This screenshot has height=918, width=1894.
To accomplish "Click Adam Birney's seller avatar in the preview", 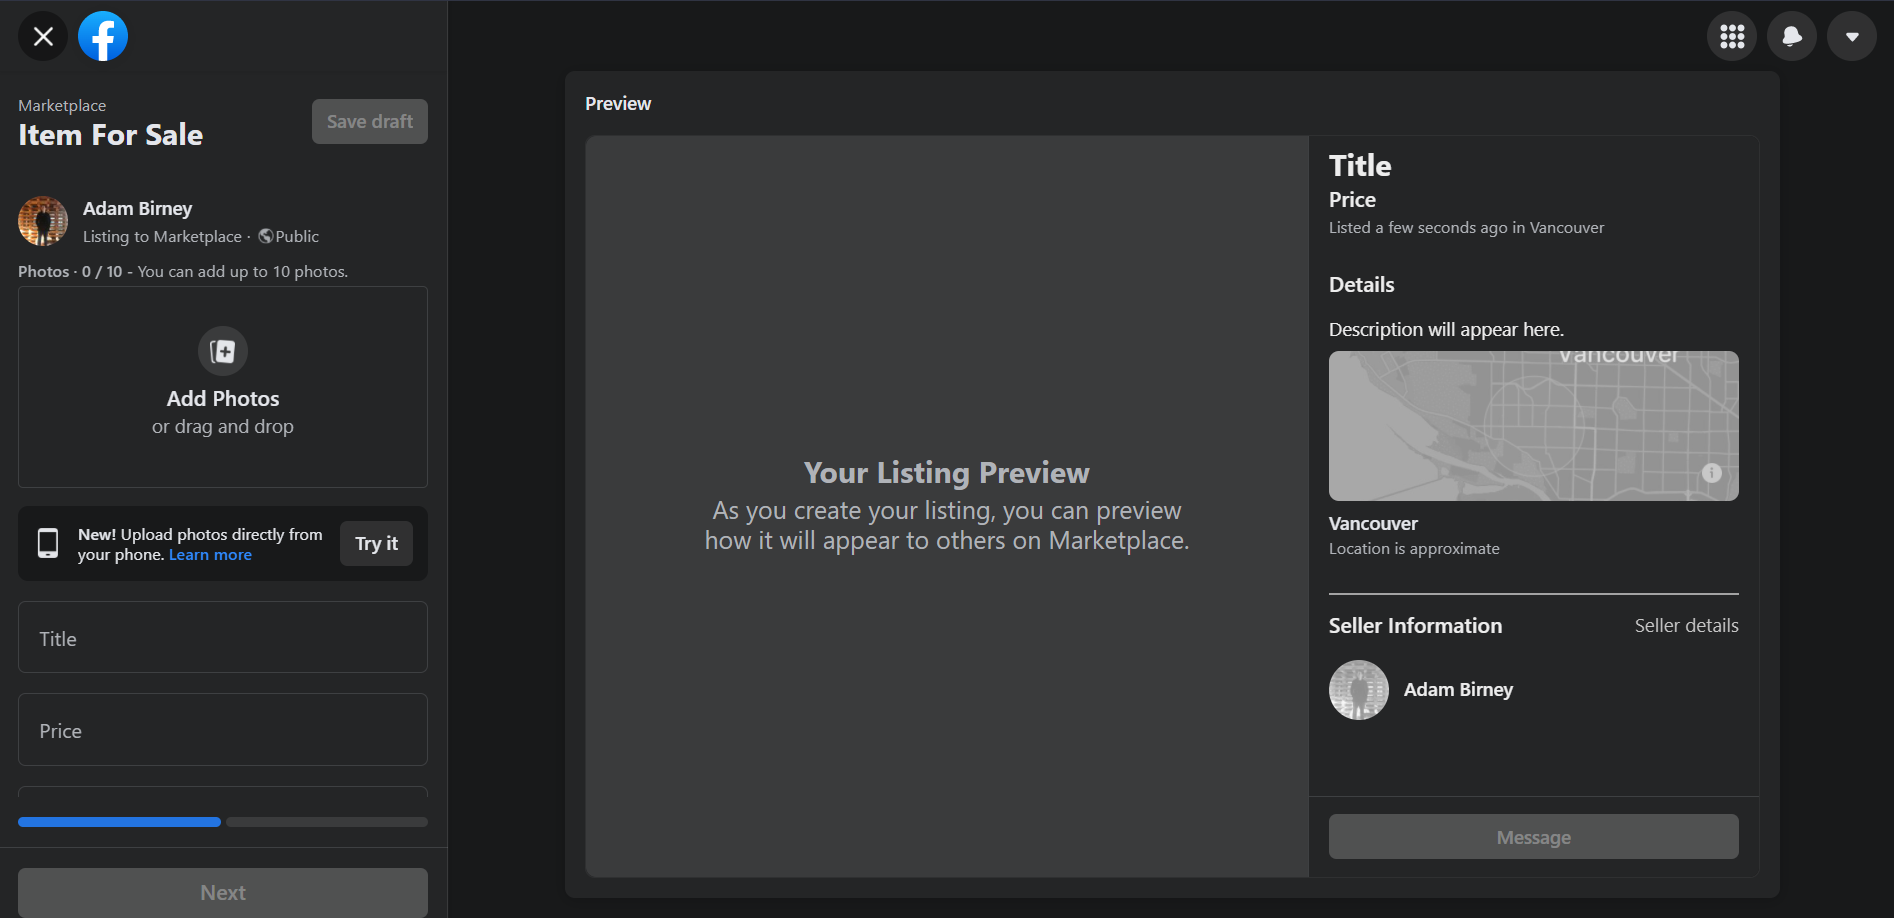I will point(1359,690).
